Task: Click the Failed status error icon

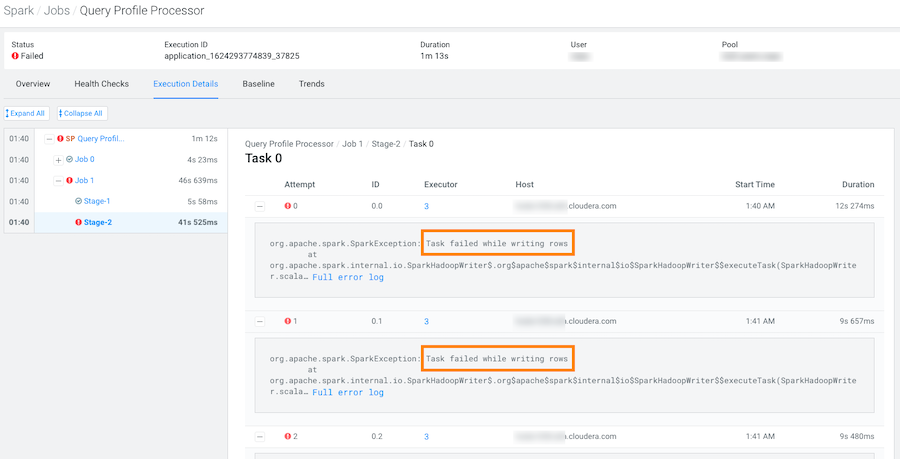Action: coord(15,56)
